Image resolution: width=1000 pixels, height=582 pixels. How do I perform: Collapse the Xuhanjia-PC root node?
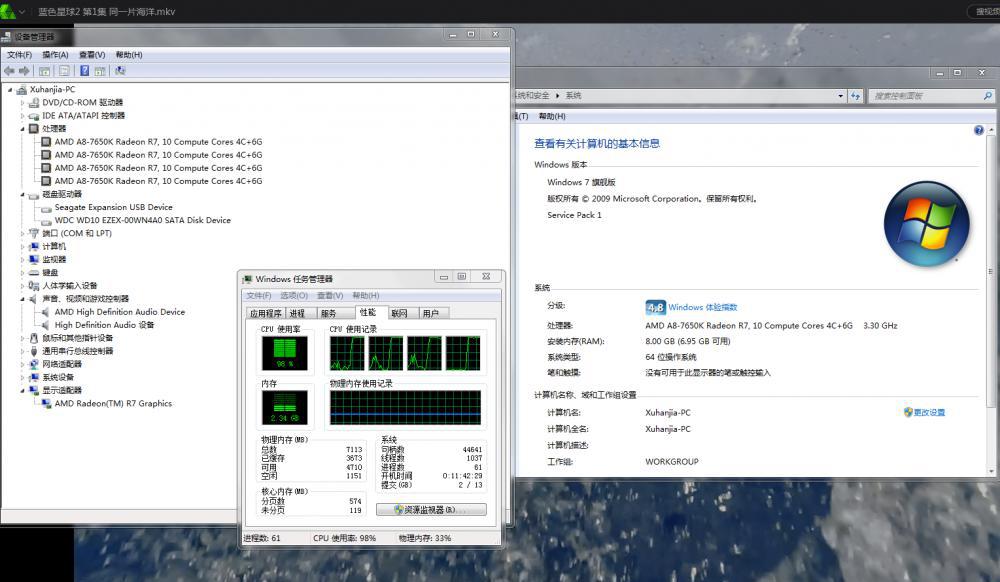[x=10, y=90]
